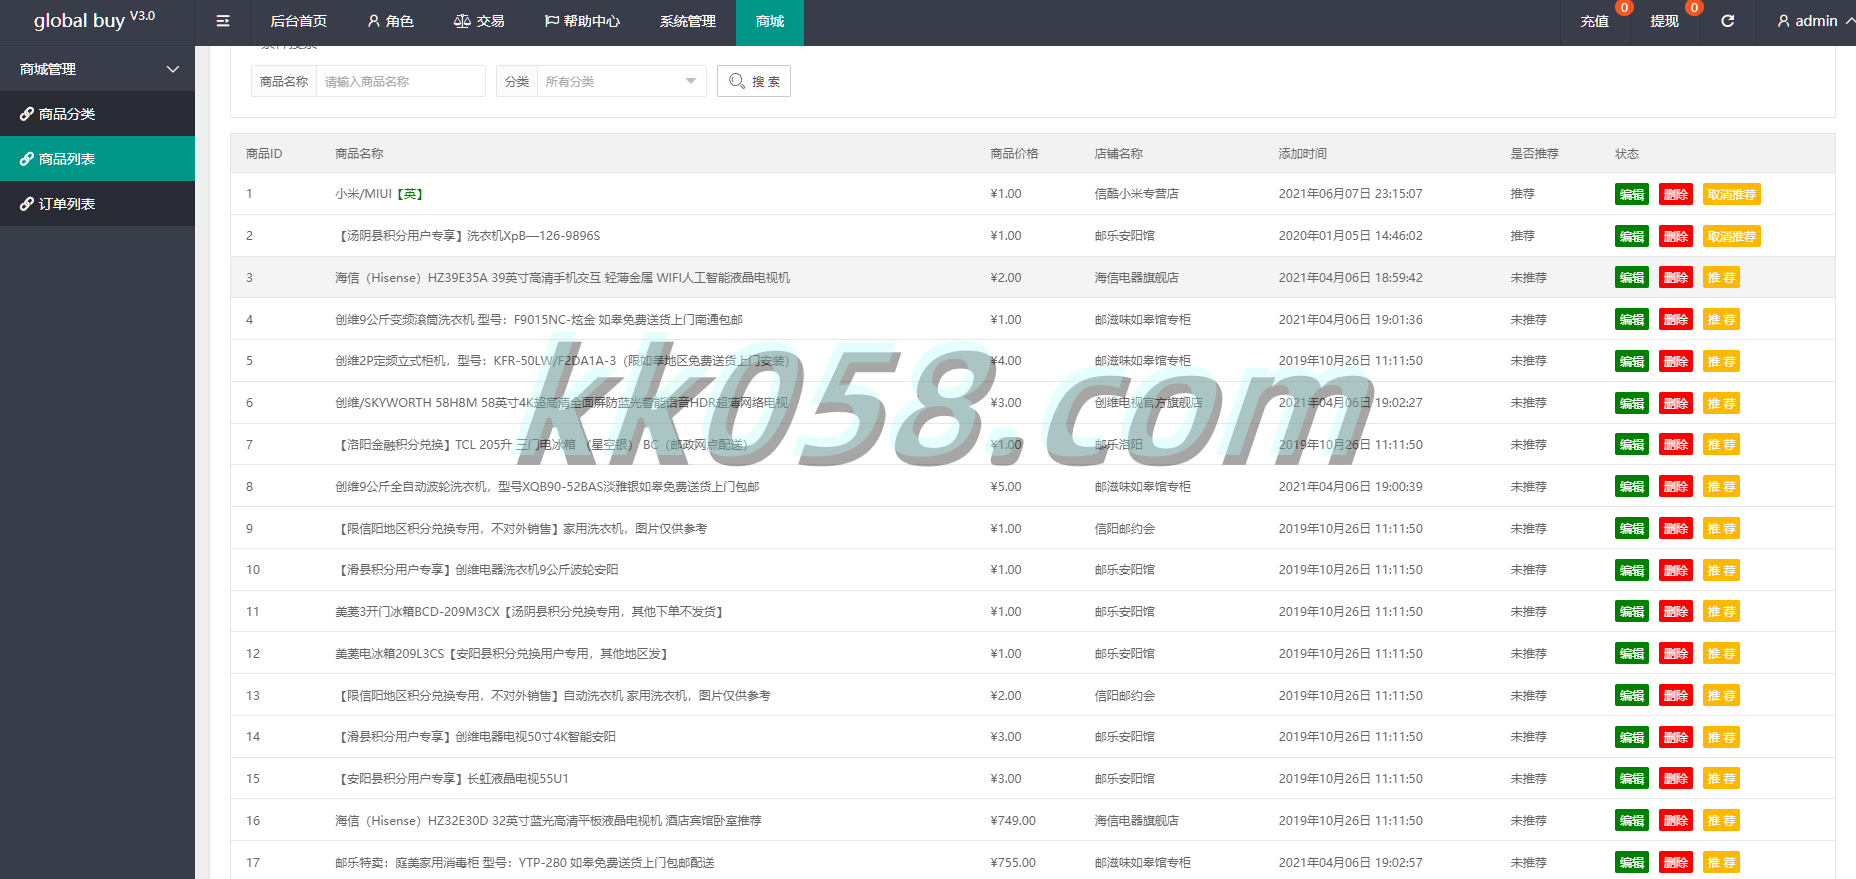The width and height of the screenshot is (1856, 879).
Task: Click 推荐 for product ID 8
Action: tap(1721, 487)
